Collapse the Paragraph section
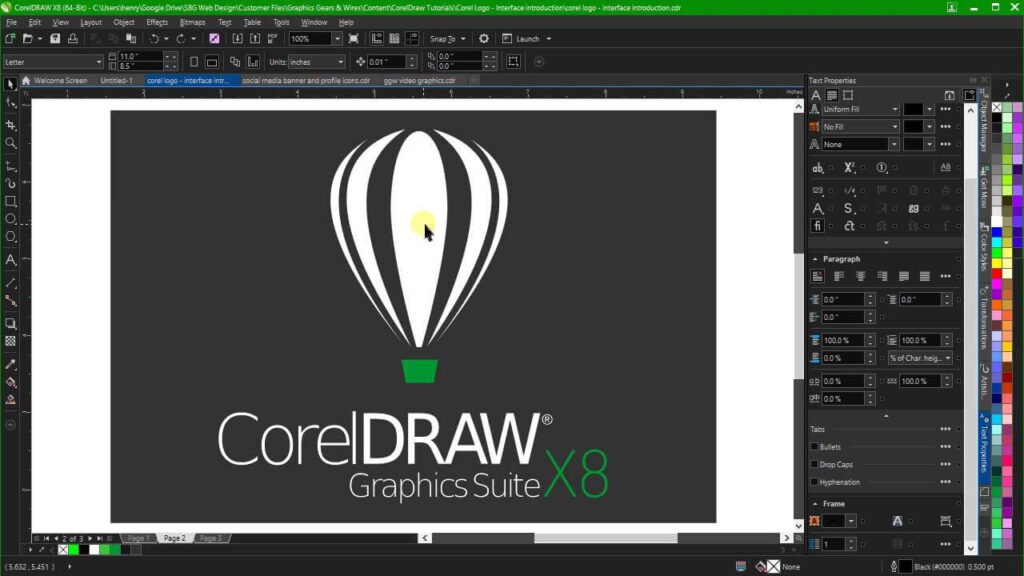Image resolution: width=1024 pixels, height=576 pixels. click(815, 259)
